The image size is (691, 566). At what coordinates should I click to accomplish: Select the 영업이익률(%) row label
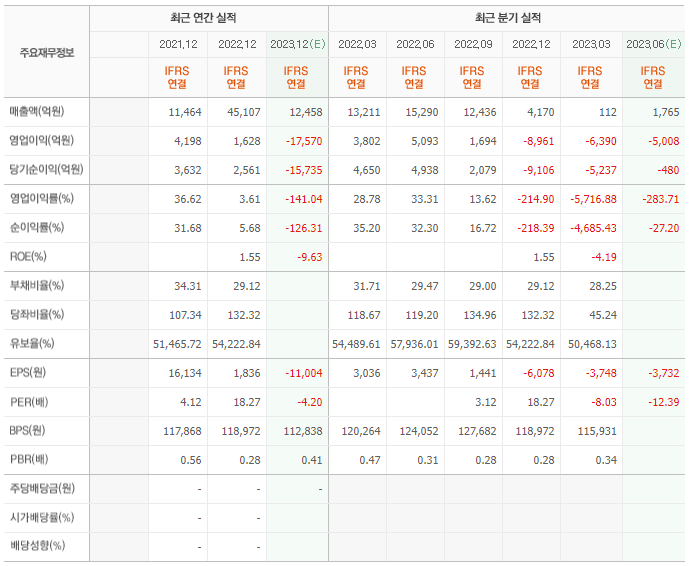click(x=42, y=199)
